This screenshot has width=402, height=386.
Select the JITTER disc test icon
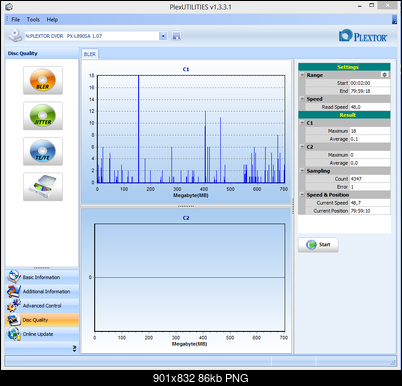pyautogui.click(x=43, y=116)
